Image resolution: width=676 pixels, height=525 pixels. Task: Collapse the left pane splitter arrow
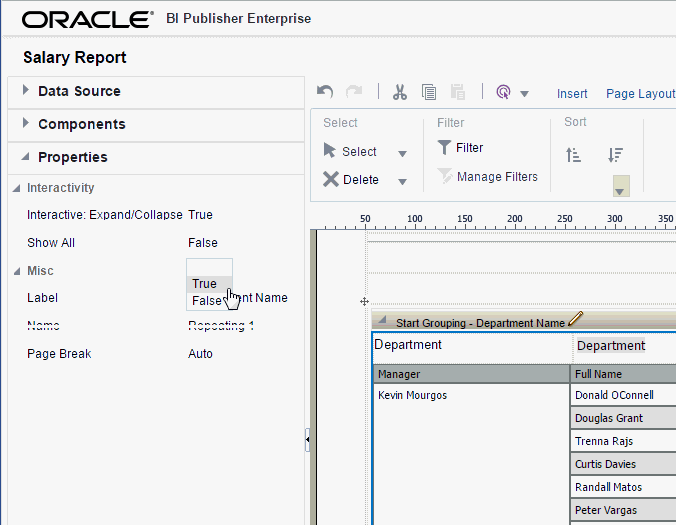[307, 440]
